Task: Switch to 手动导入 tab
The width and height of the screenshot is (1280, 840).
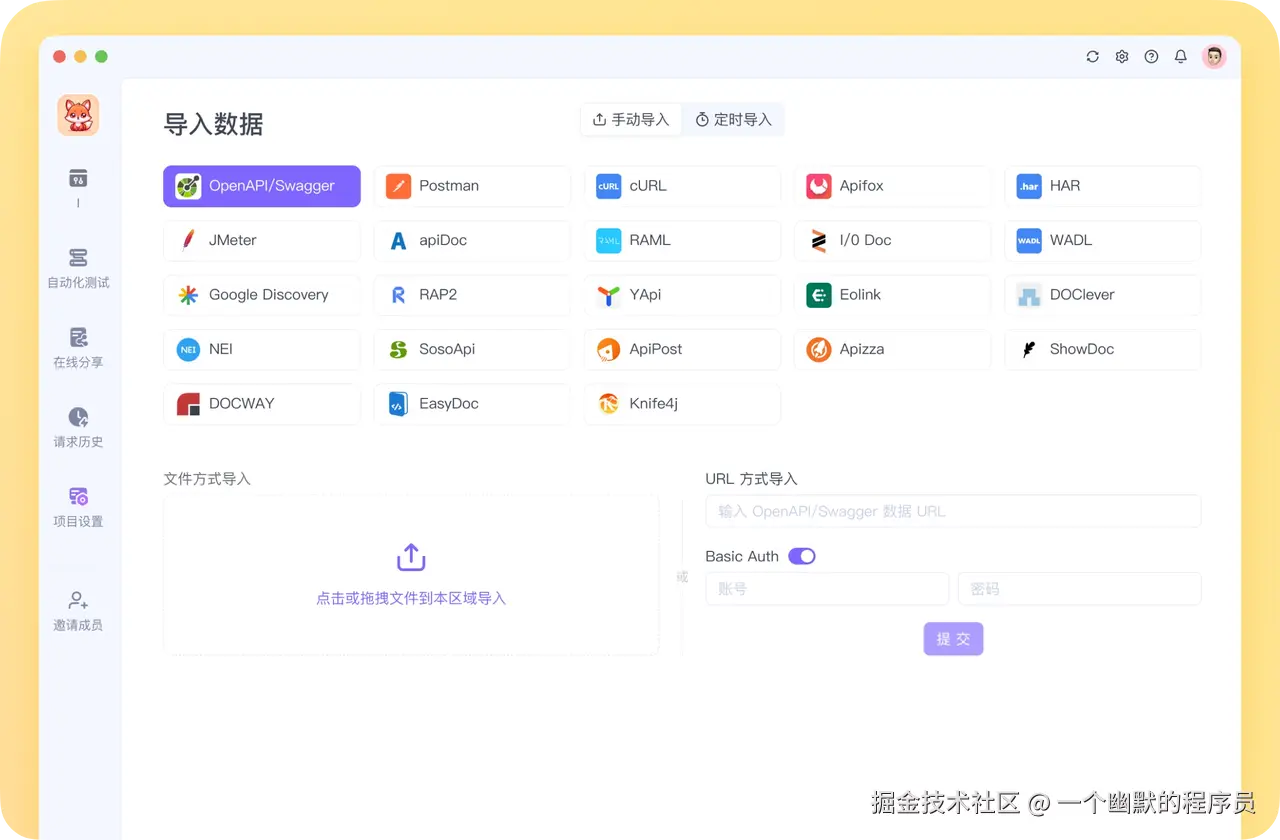Action: 631,120
